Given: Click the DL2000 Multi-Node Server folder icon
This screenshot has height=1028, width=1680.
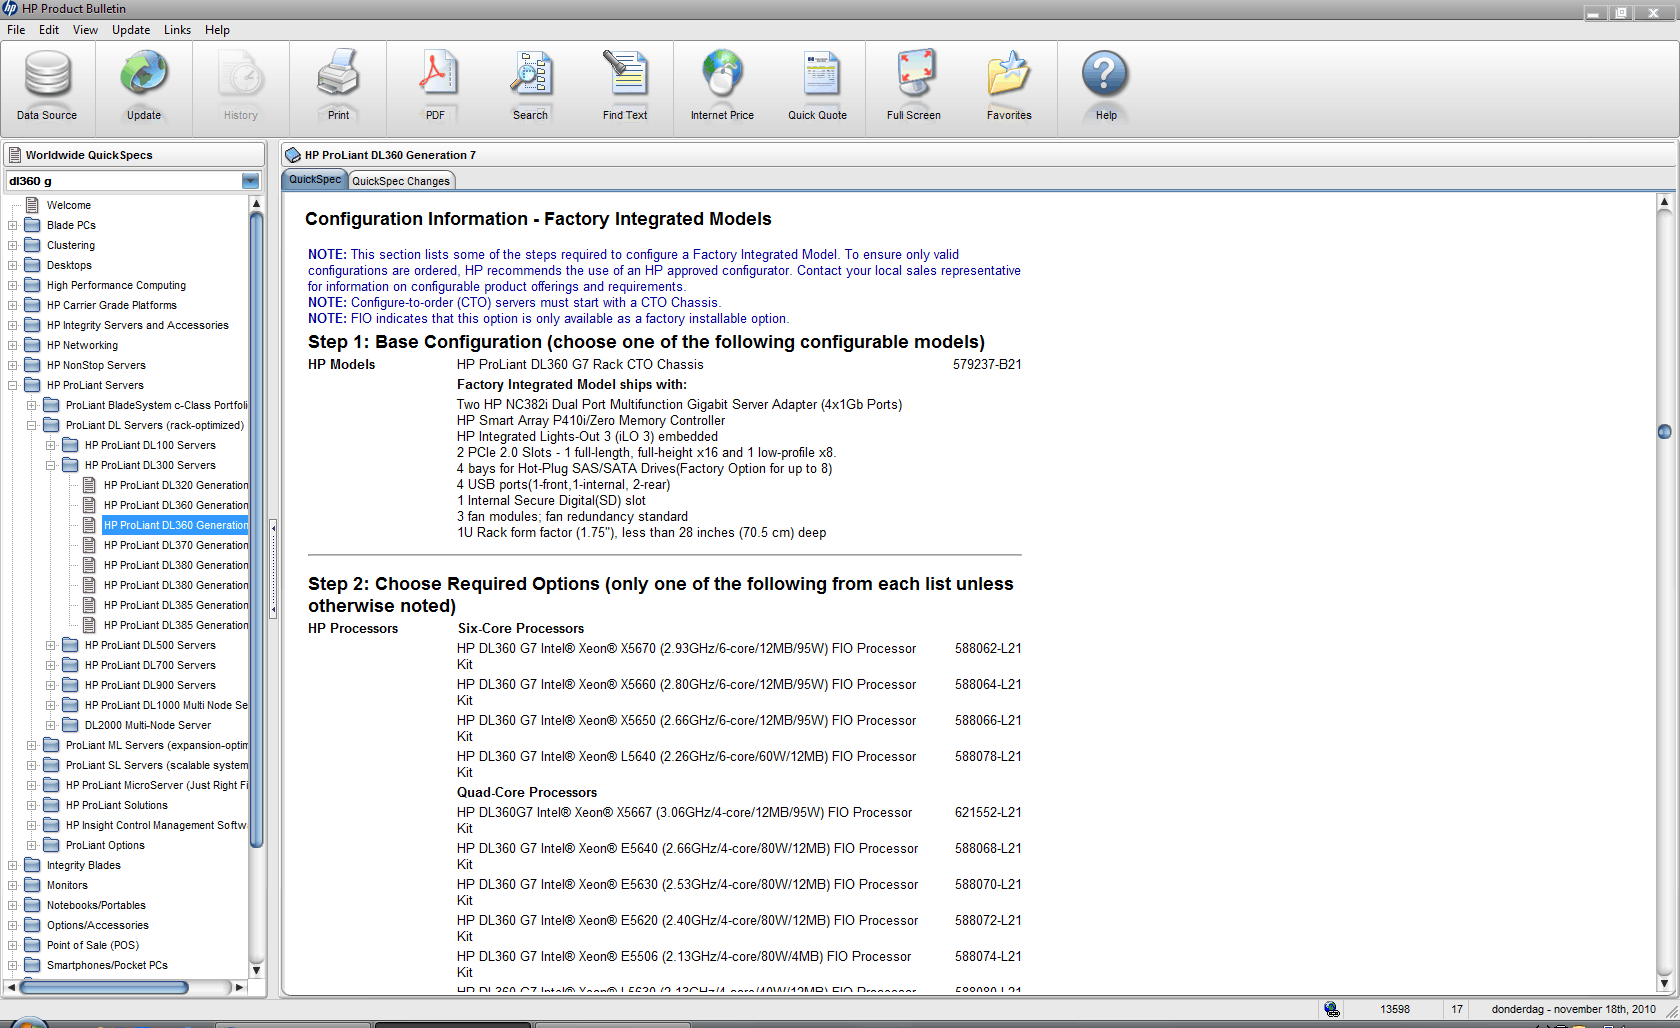Looking at the screenshot, I should [x=71, y=725].
